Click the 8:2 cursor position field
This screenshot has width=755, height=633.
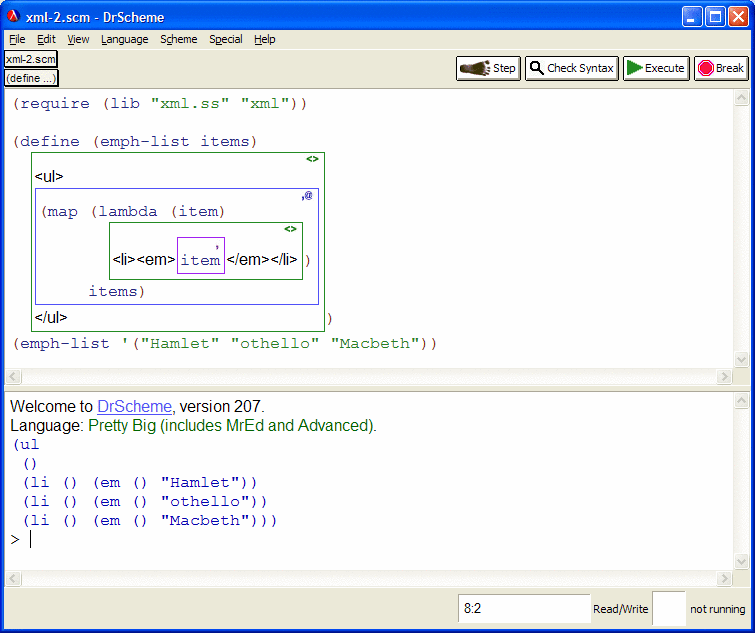point(524,608)
